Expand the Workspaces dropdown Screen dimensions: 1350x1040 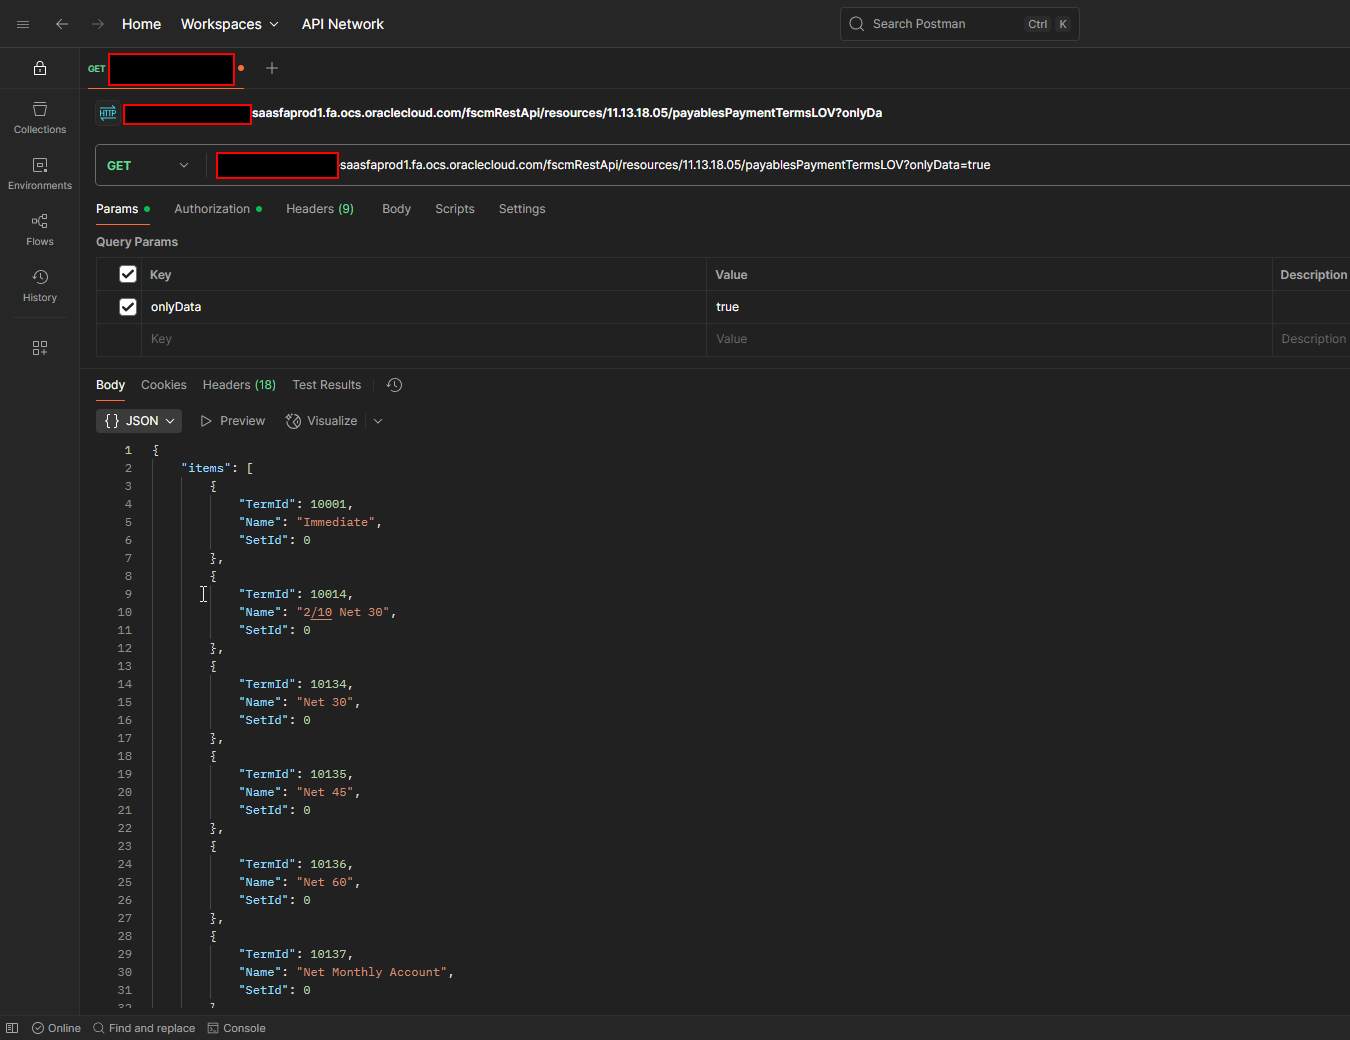pyautogui.click(x=230, y=24)
